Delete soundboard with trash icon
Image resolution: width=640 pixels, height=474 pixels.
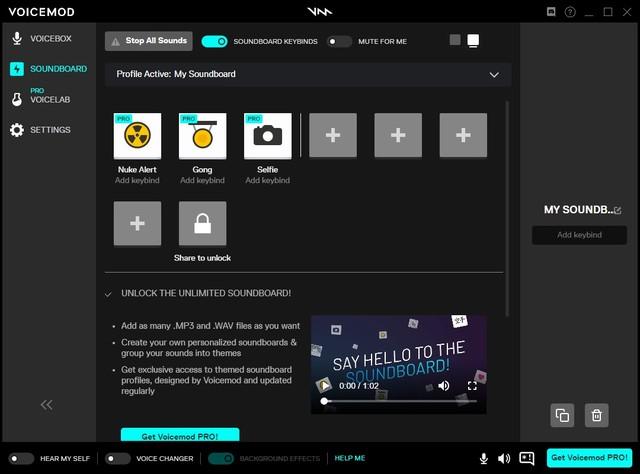[x=597, y=415]
